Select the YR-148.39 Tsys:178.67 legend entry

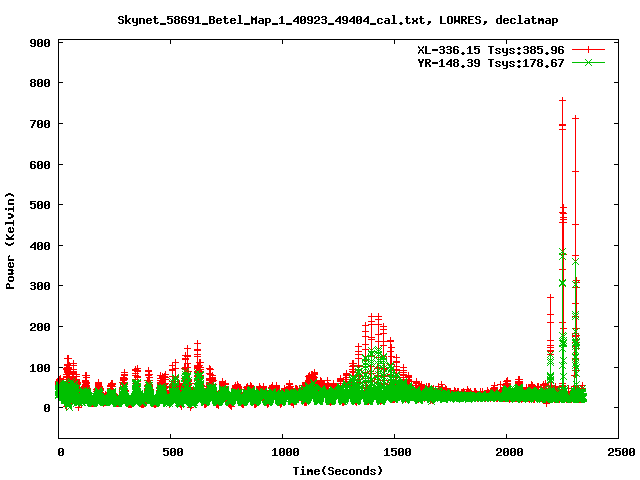coord(491,63)
